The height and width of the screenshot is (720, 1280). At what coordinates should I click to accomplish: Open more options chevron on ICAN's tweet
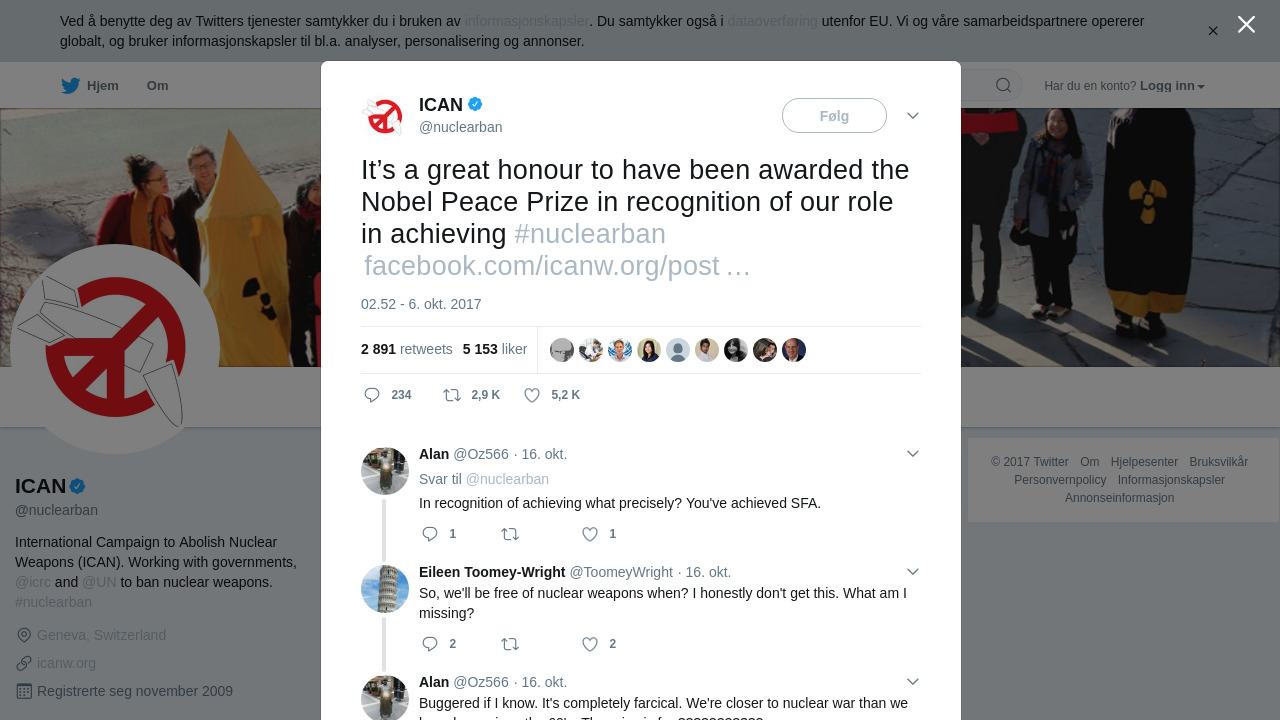913,116
